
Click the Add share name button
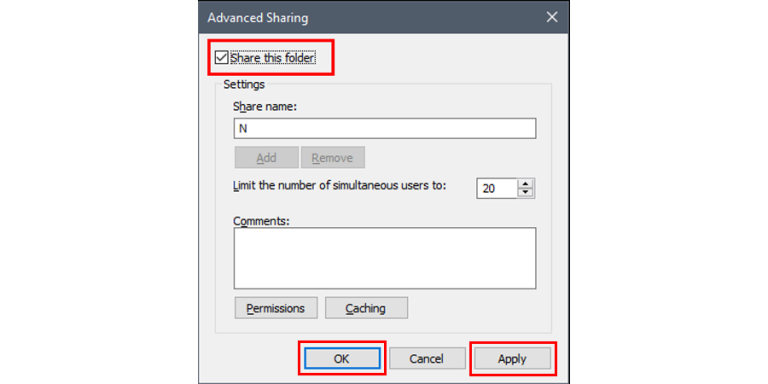pos(266,158)
